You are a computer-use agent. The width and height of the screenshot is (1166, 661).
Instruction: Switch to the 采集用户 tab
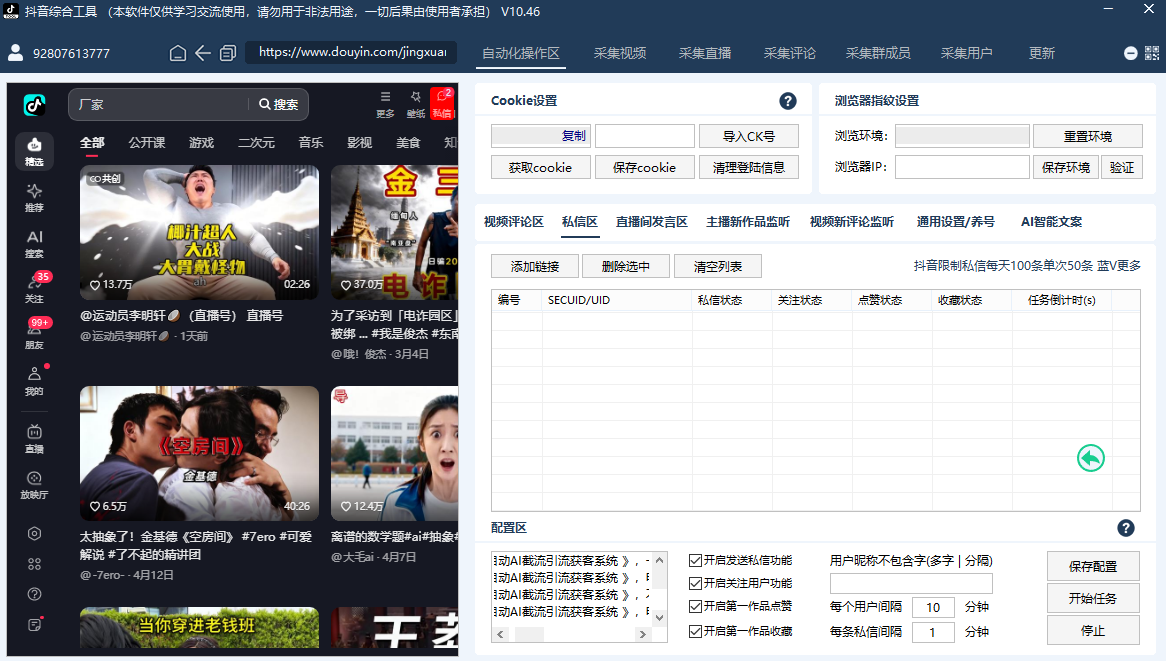(966, 54)
